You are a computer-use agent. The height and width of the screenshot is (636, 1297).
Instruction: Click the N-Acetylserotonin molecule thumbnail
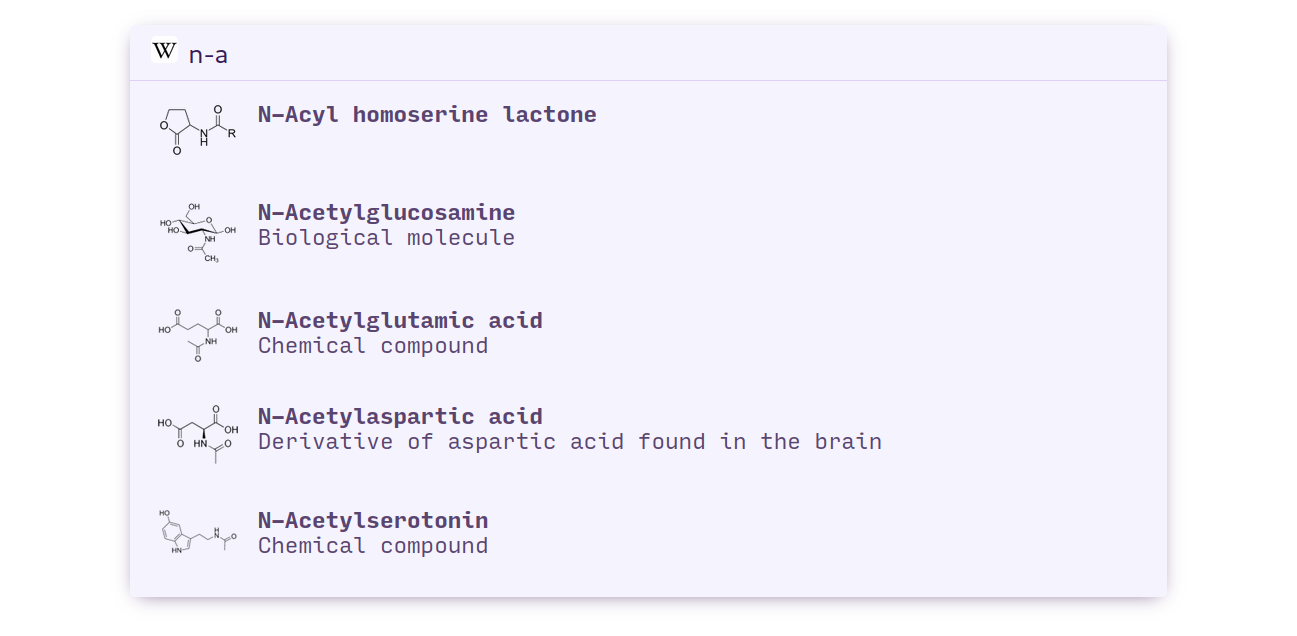pos(198,532)
